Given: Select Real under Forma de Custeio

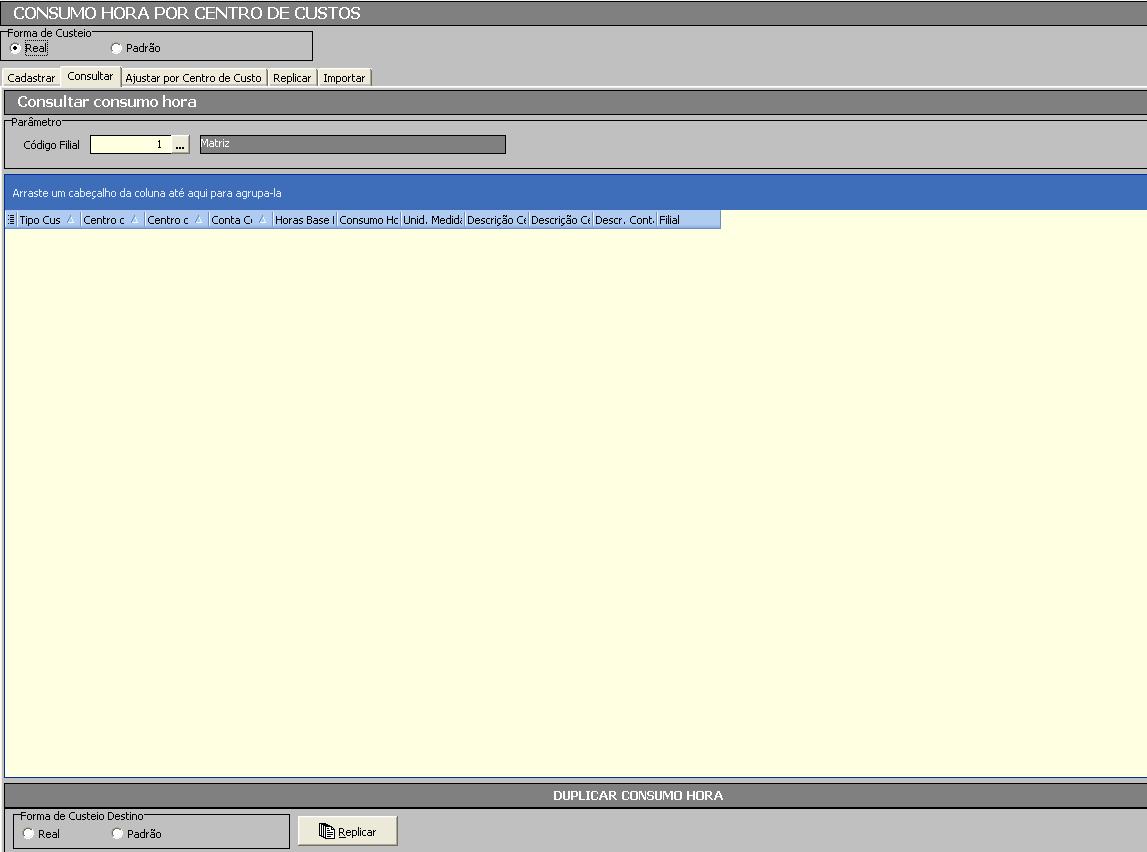Looking at the screenshot, I should (15, 48).
